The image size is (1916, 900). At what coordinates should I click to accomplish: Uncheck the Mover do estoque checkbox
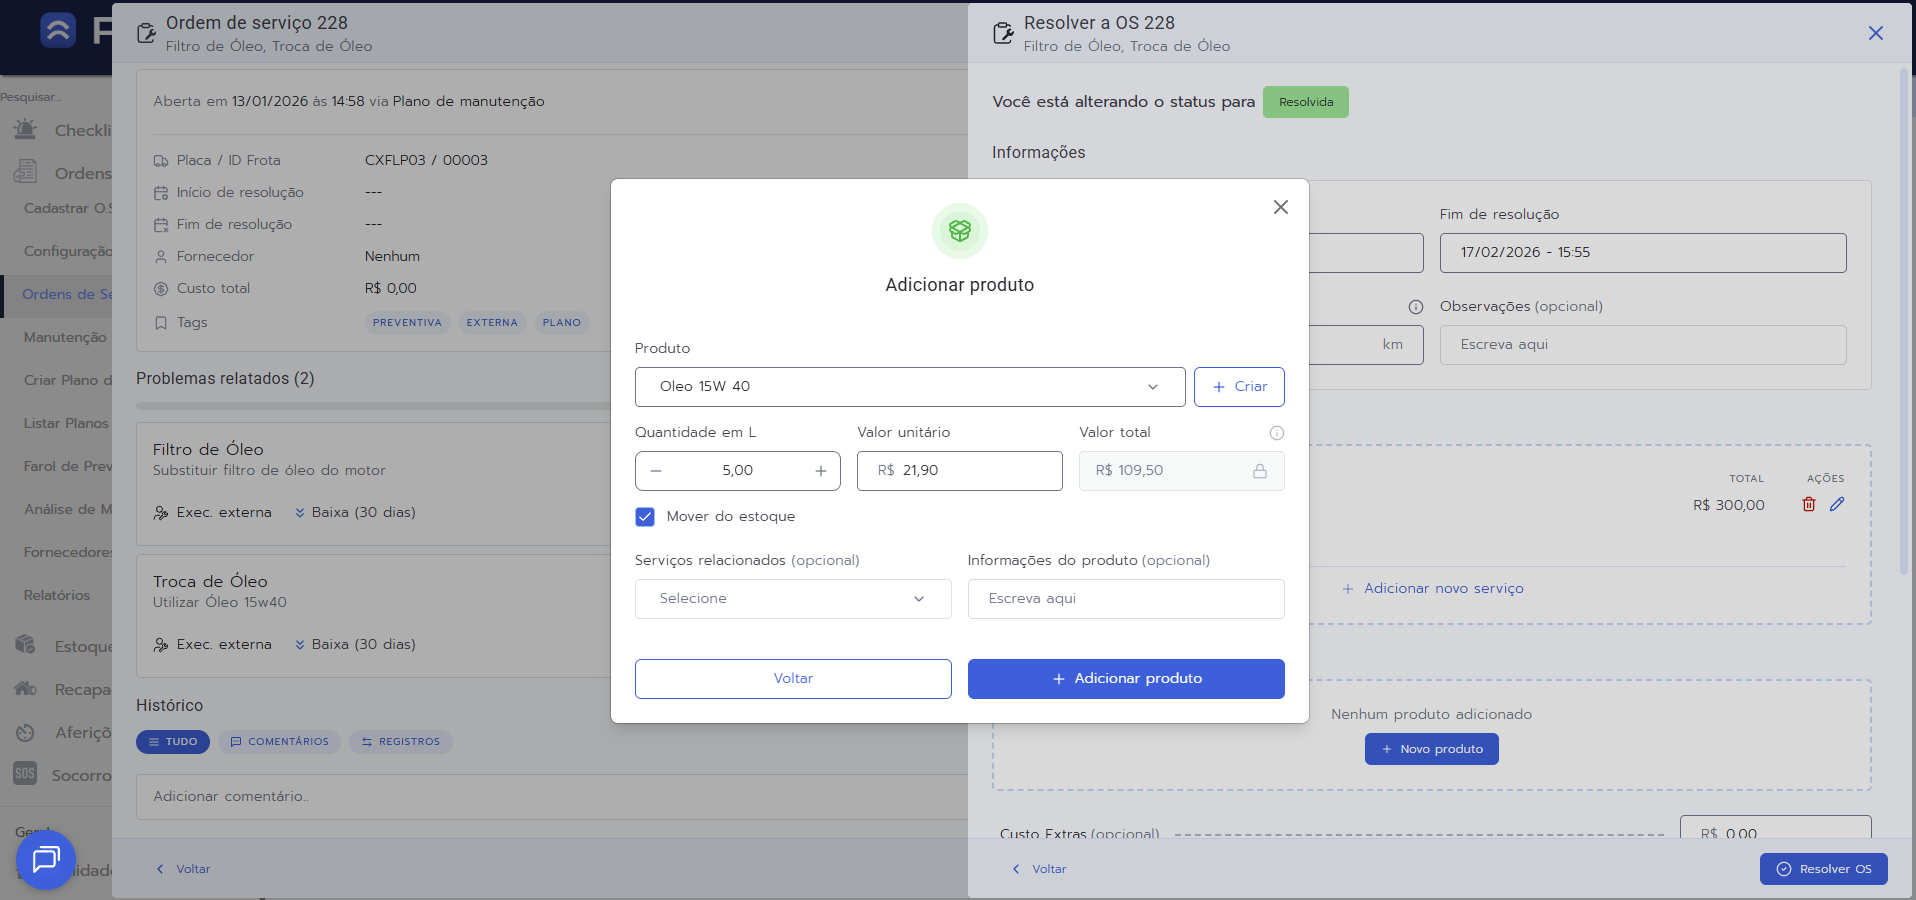tap(645, 517)
